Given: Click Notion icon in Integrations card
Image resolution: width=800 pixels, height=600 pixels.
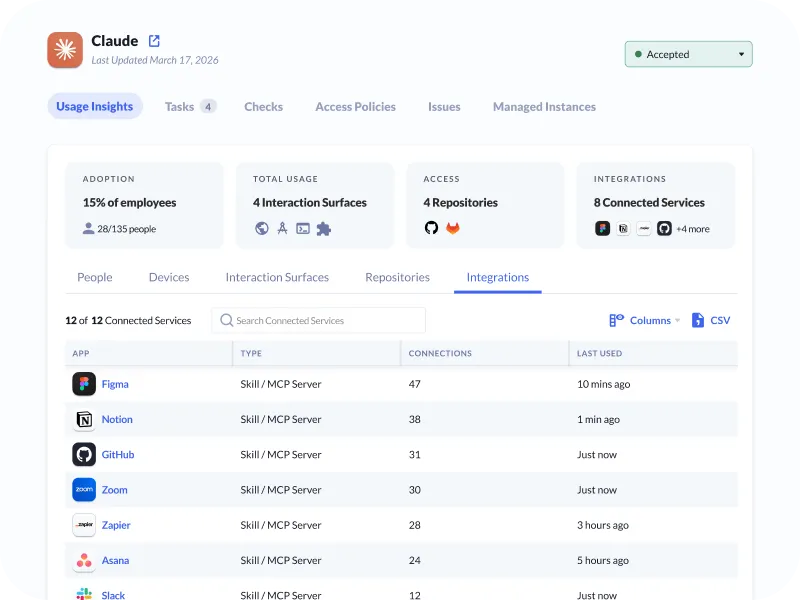Looking at the screenshot, I should pyautogui.click(x=623, y=229).
